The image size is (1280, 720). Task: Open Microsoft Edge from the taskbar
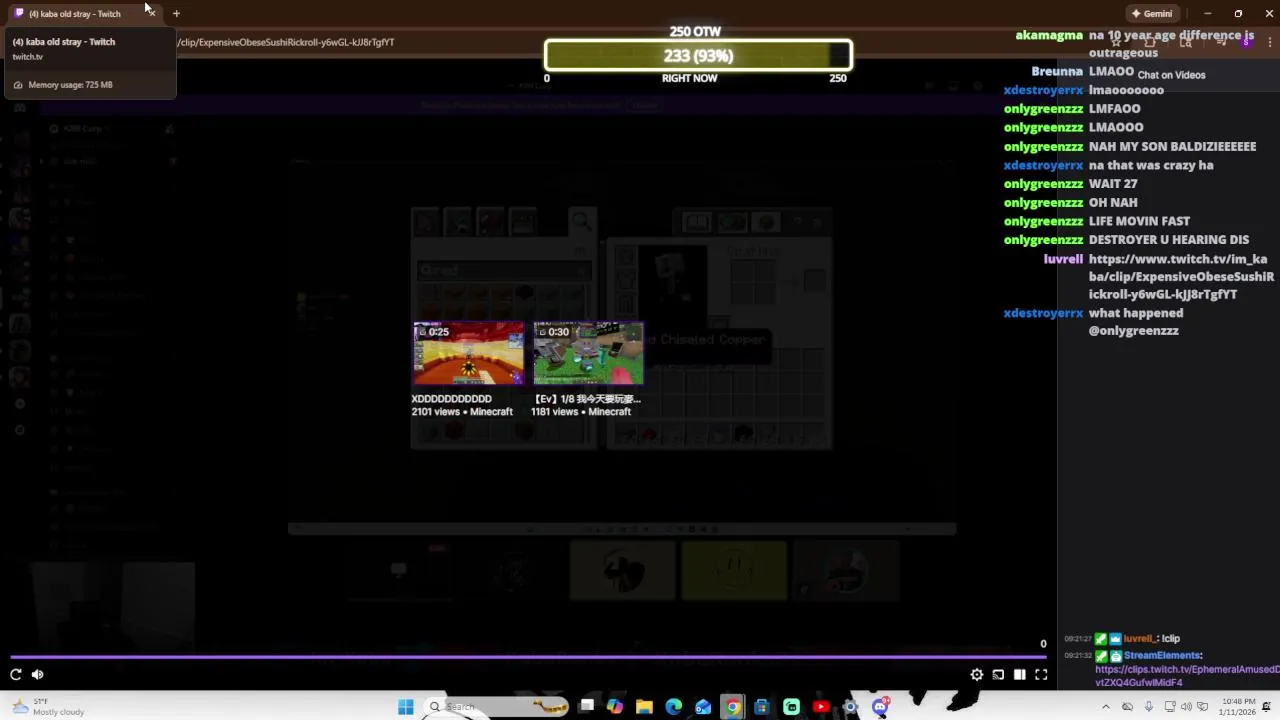point(674,707)
